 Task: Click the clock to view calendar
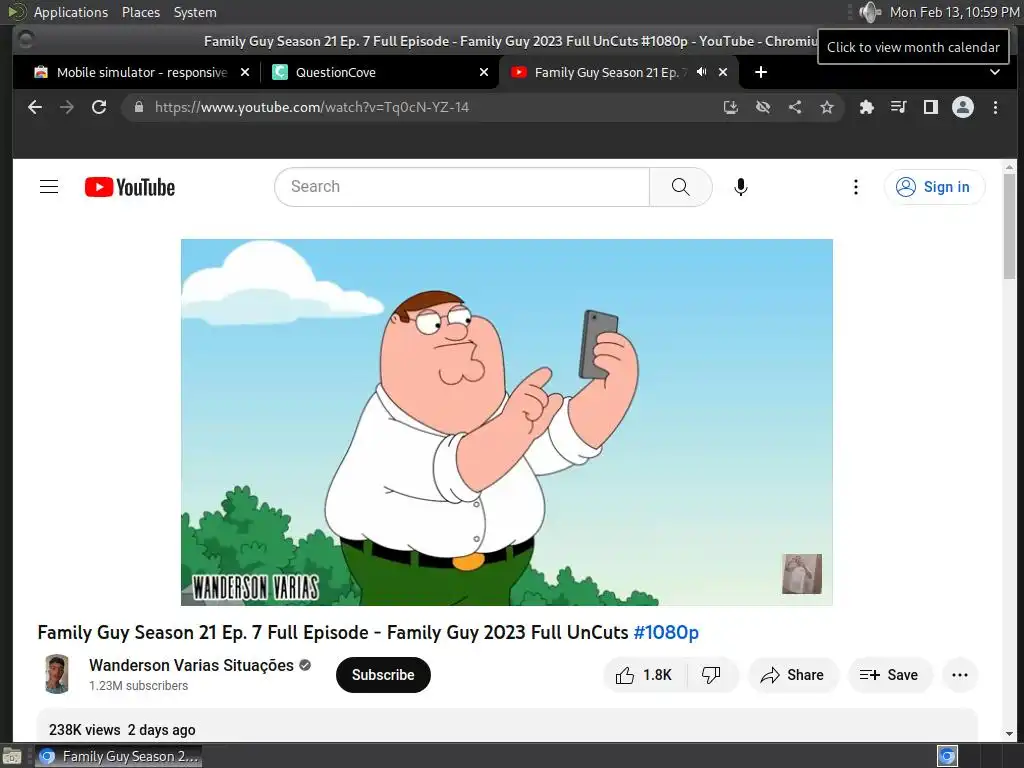(x=954, y=12)
